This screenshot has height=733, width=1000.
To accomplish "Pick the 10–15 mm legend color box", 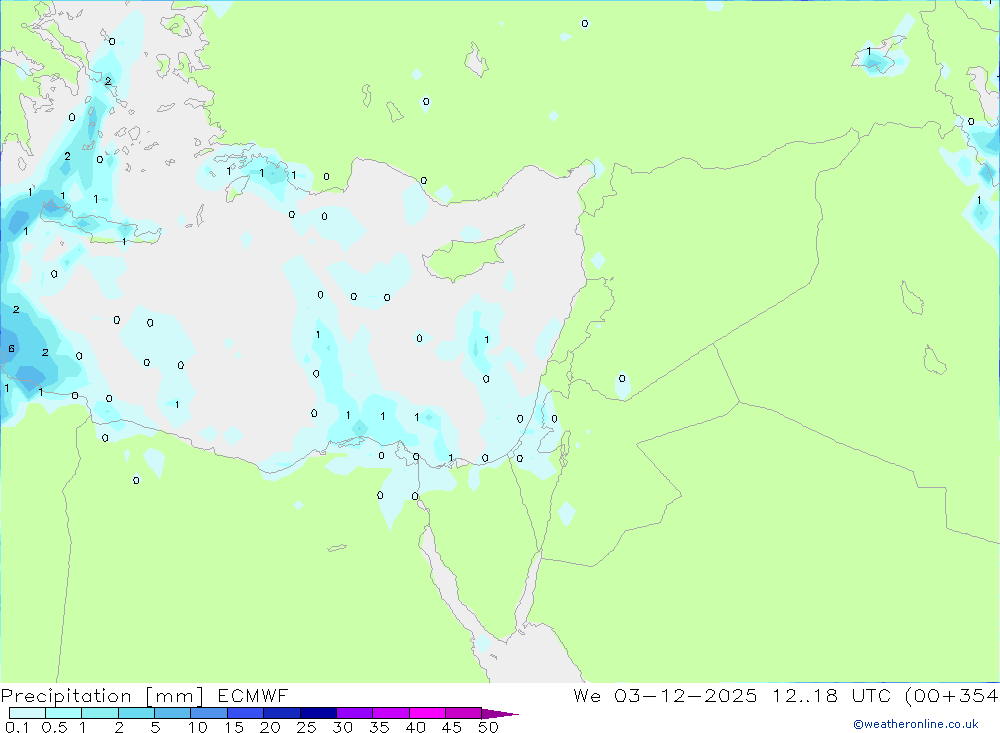I will (209, 713).
